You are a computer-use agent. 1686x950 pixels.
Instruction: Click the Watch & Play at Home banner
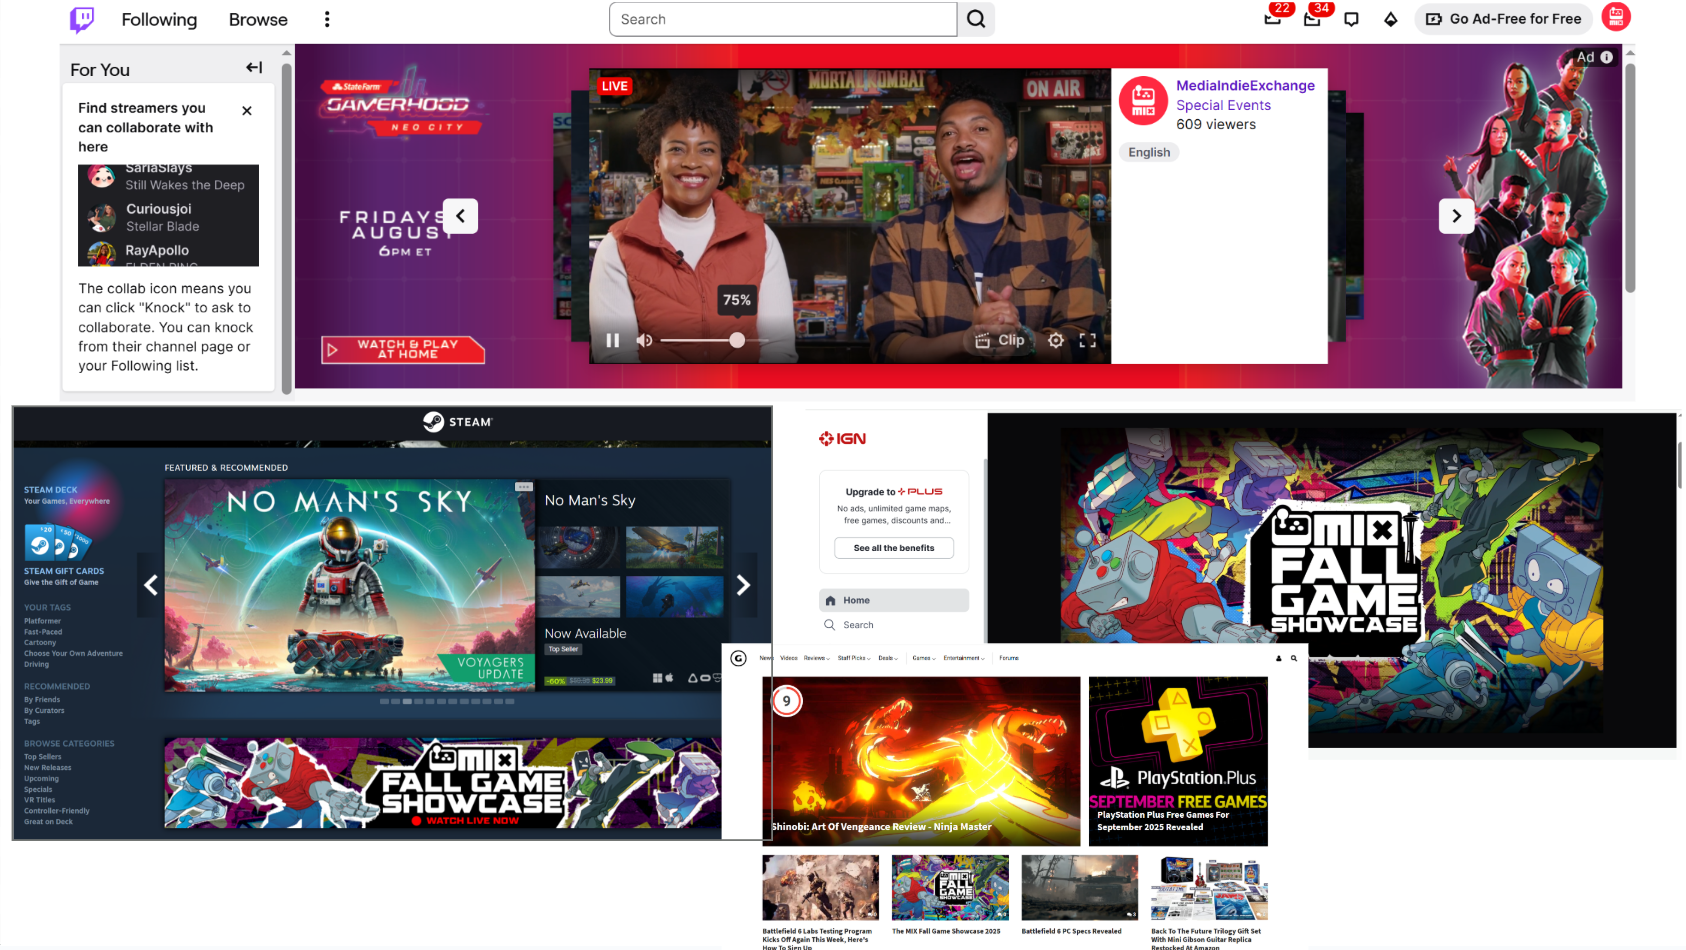coord(403,349)
